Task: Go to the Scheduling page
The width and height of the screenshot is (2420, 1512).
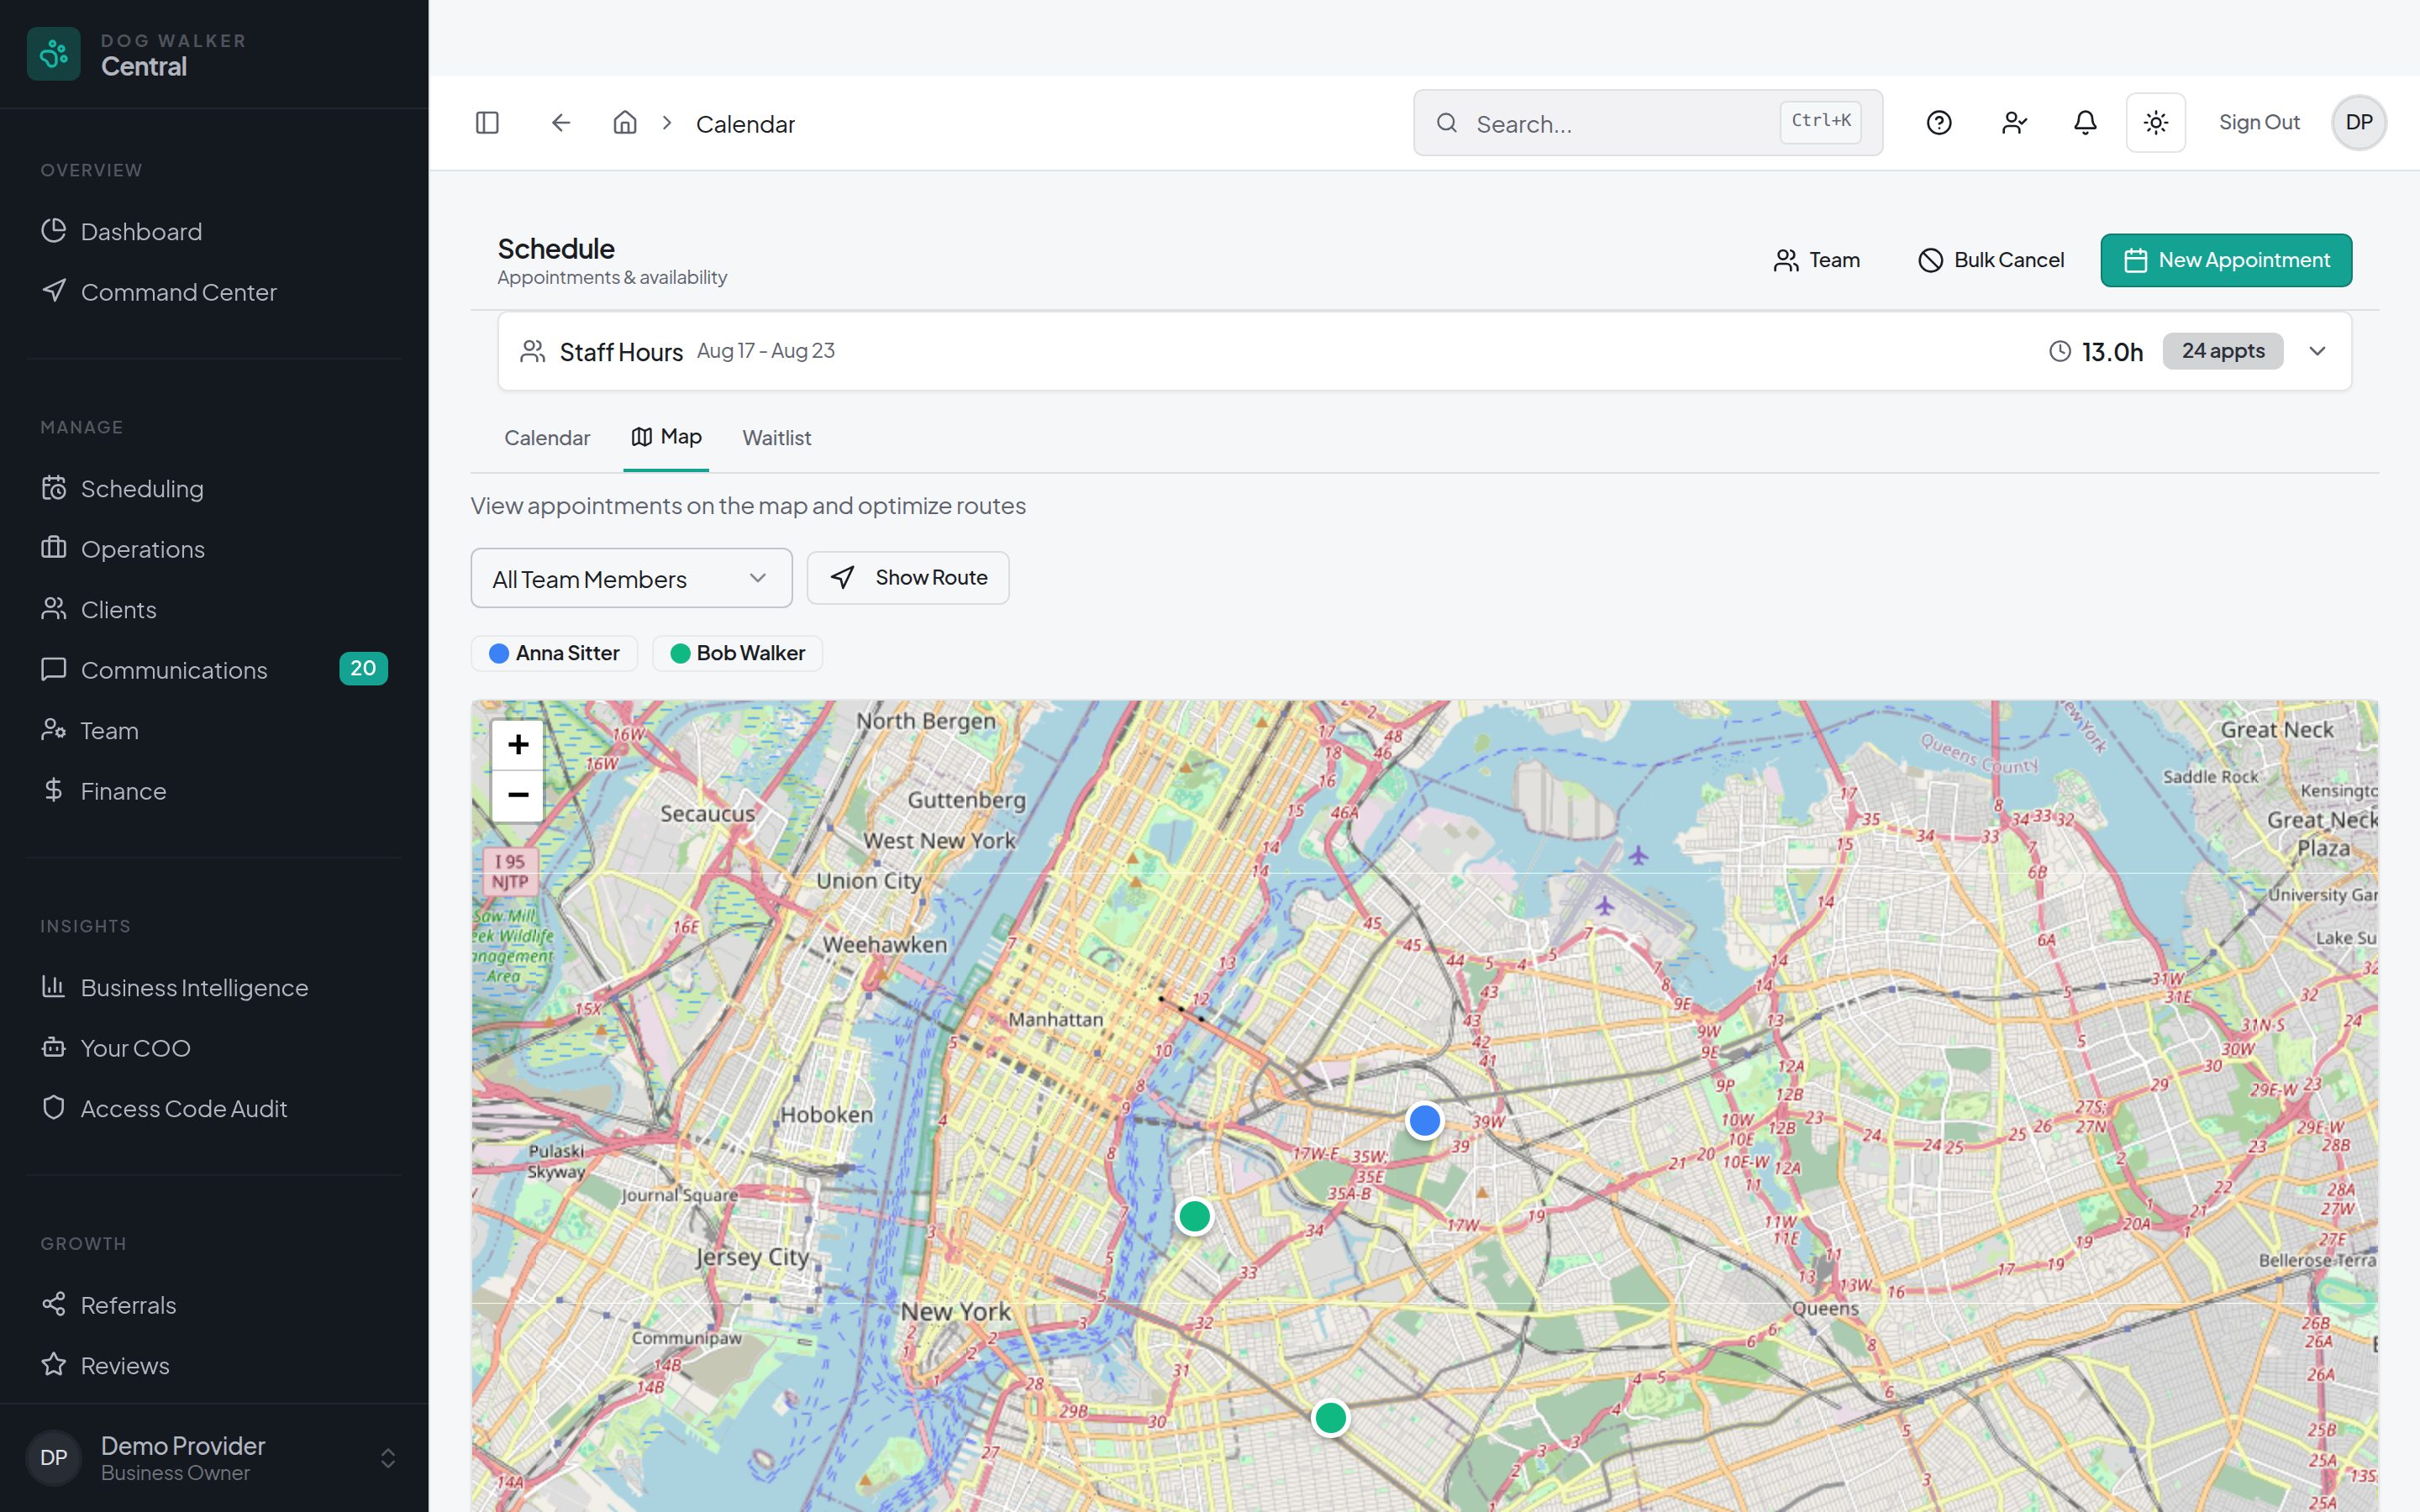Action: 214,489
